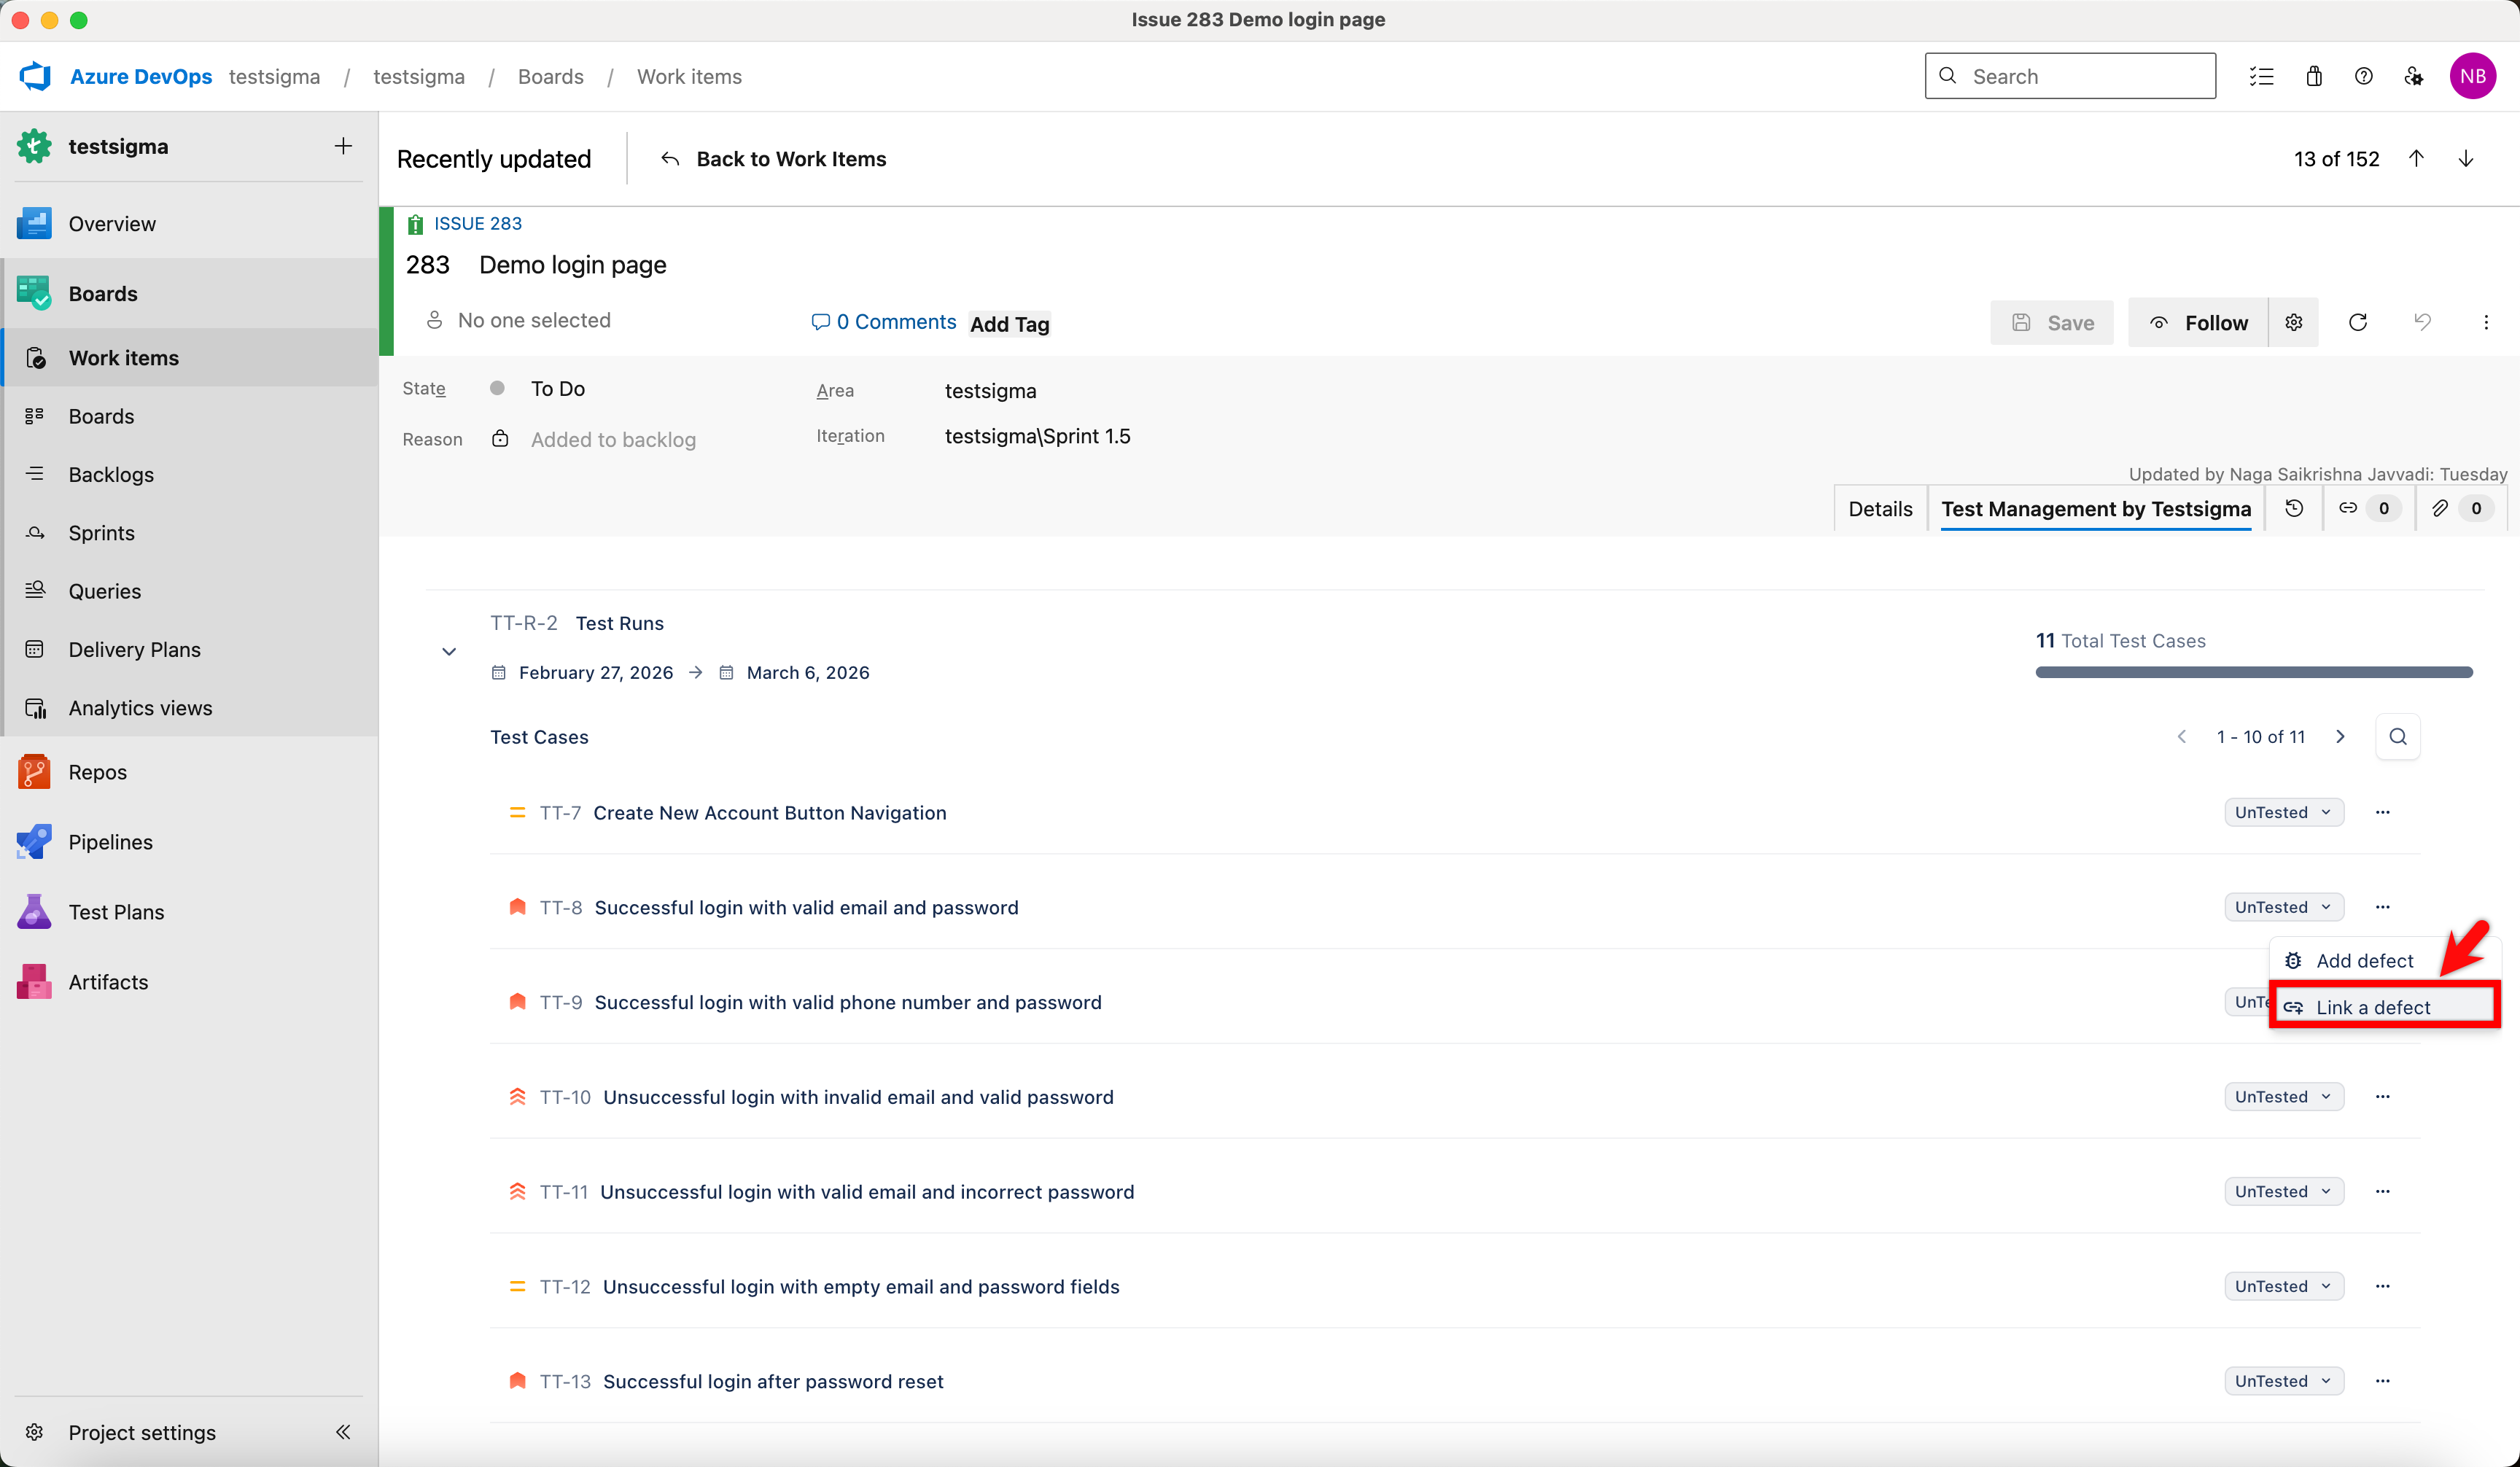
Task: Click the Save button
Action: tap(2052, 322)
